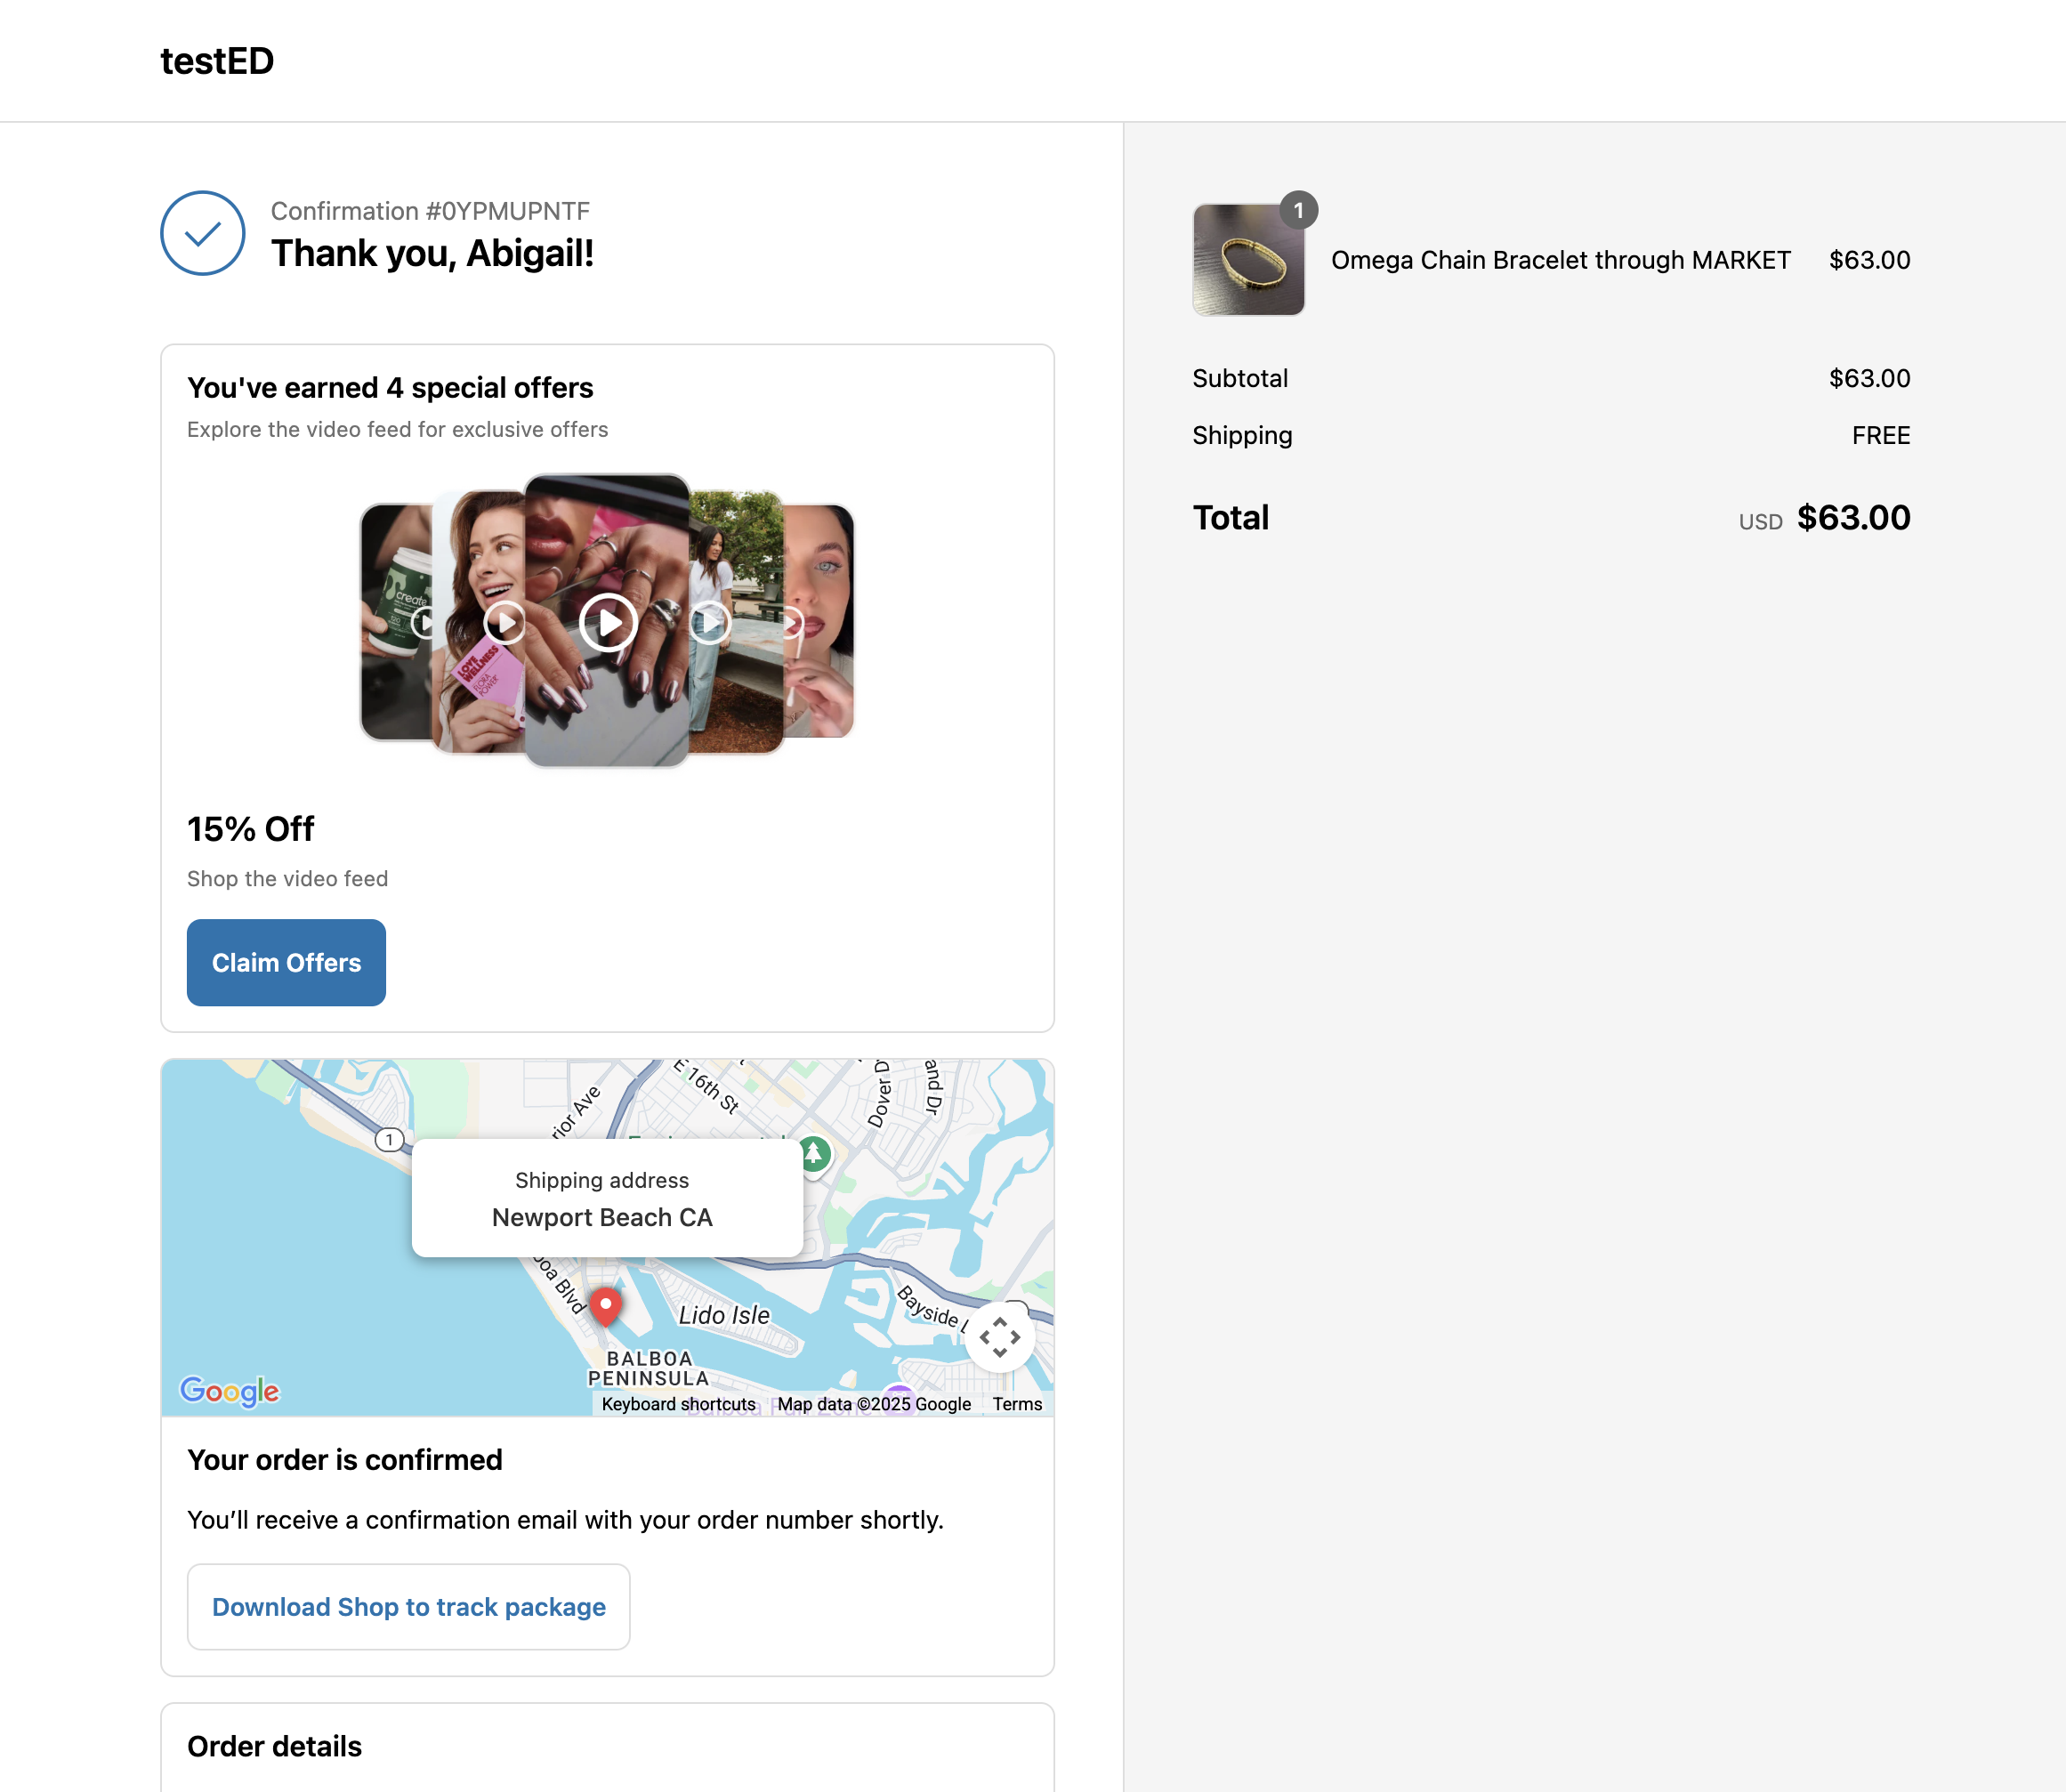Click the Shipping address Newport Beach popup
2066x1792 pixels.
[602, 1198]
